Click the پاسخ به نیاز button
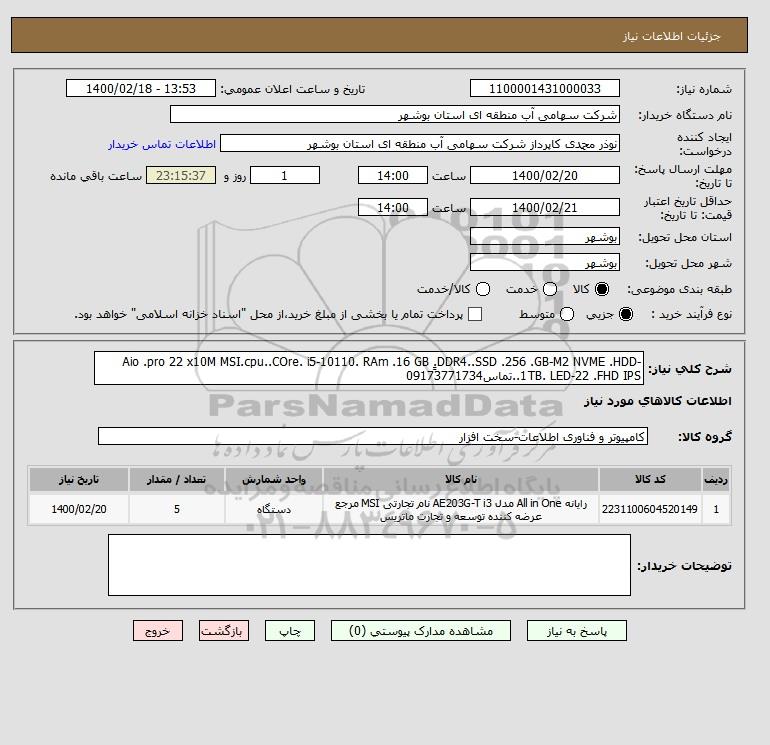This screenshot has width=770, height=745. [577, 631]
